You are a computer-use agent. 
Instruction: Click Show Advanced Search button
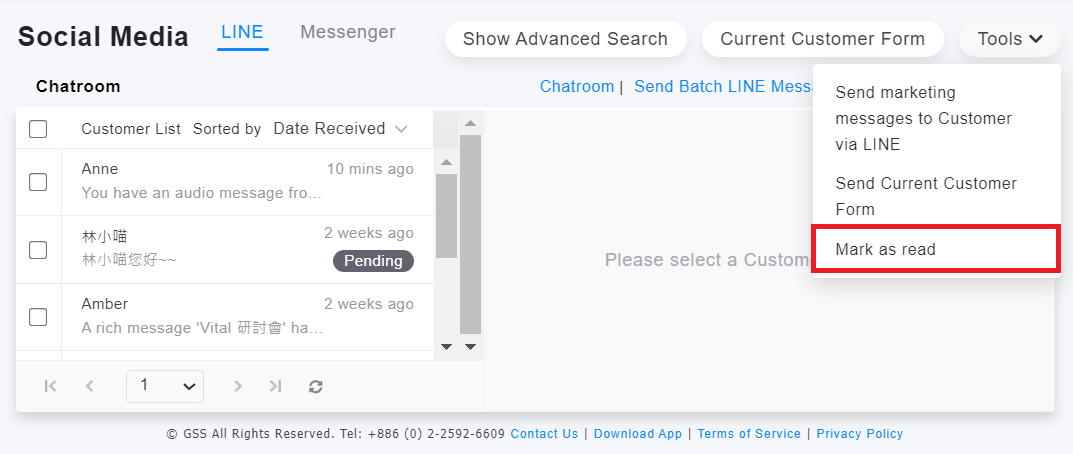tap(565, 39)
